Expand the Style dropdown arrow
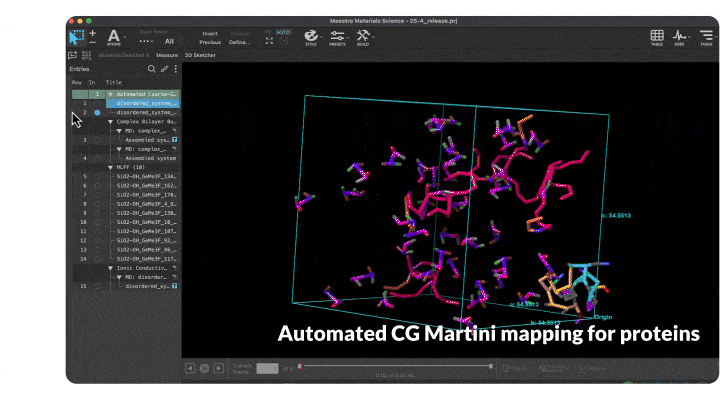The height and width of the screenshot is (405, 720). [x=321, y=37]
